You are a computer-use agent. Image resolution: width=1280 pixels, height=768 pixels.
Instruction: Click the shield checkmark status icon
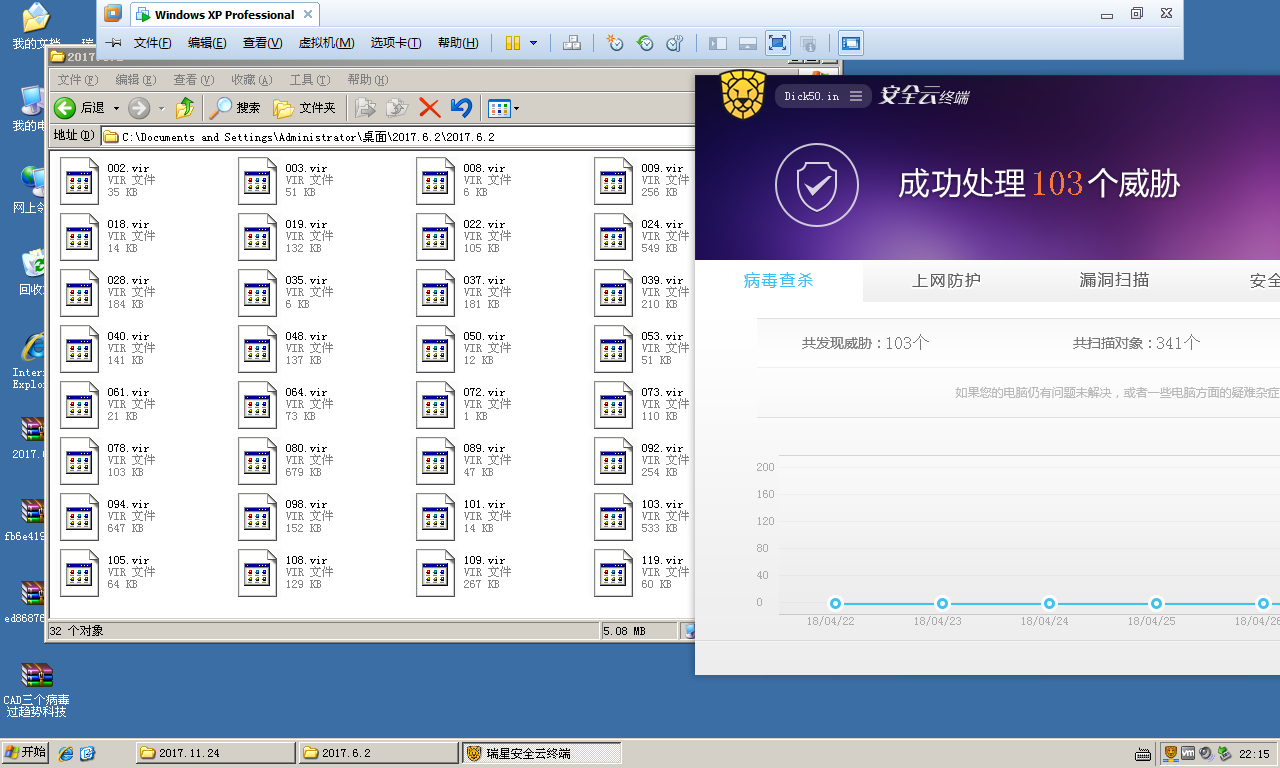point(817,184)
